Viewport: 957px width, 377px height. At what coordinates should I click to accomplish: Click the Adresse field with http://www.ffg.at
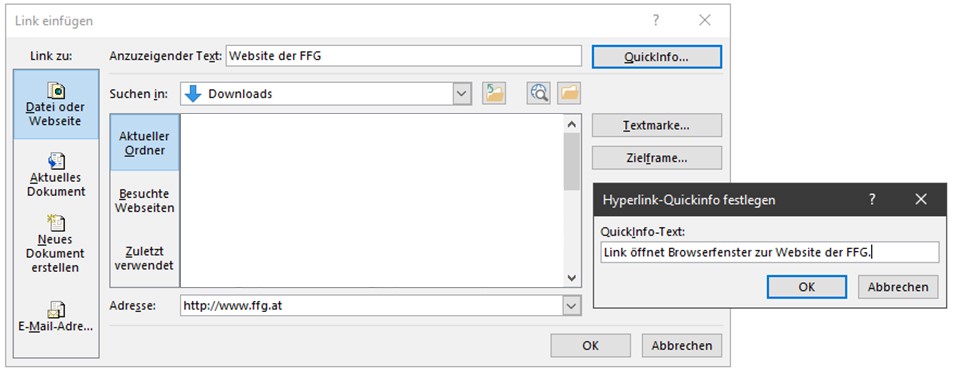tap(372, 306)
